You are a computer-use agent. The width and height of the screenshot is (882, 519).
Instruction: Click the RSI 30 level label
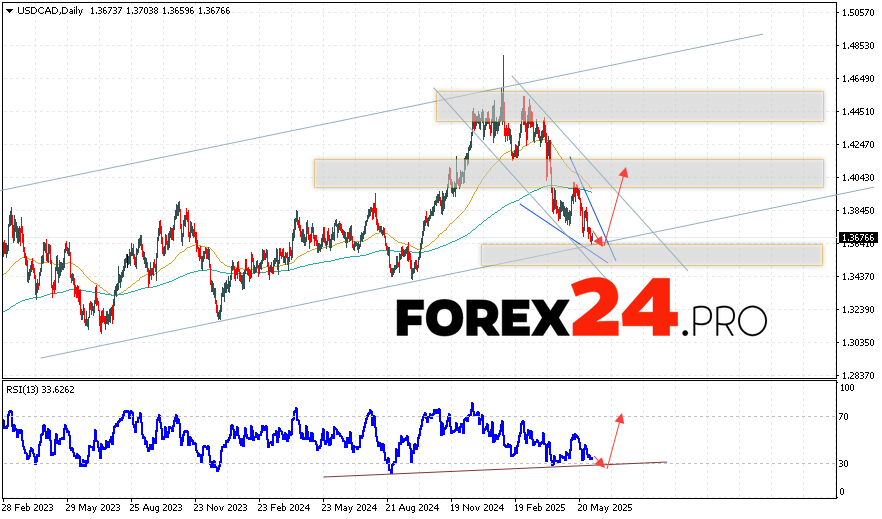click(845, 464)
